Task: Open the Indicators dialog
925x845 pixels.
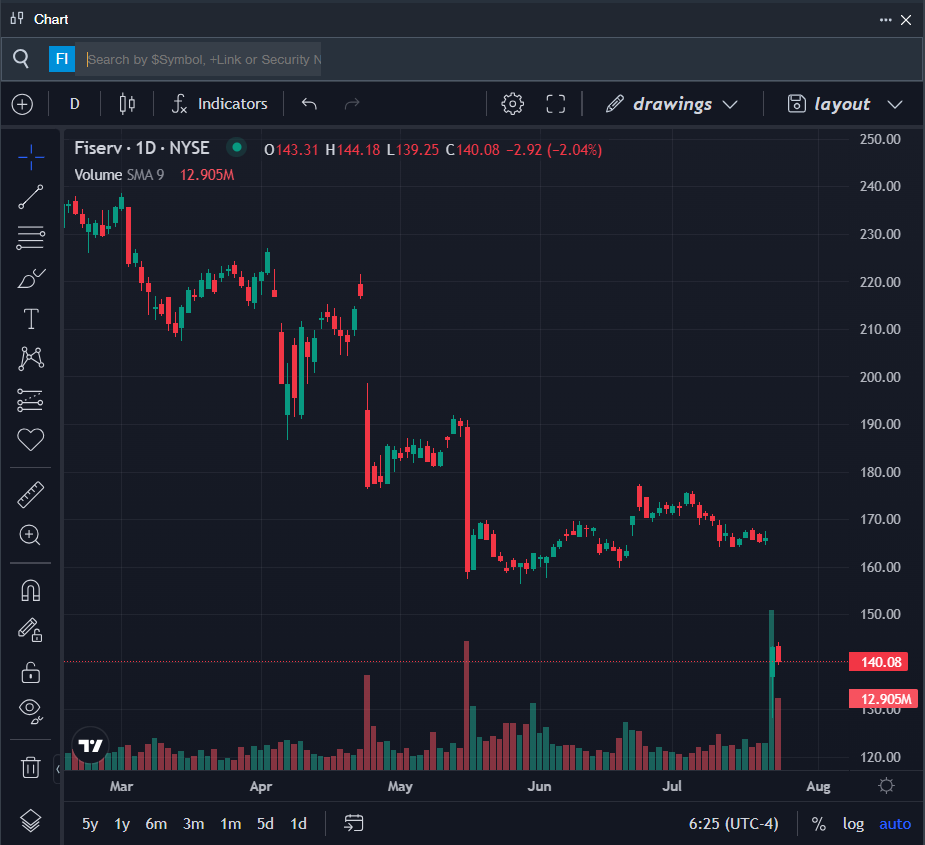Action: 220,104
